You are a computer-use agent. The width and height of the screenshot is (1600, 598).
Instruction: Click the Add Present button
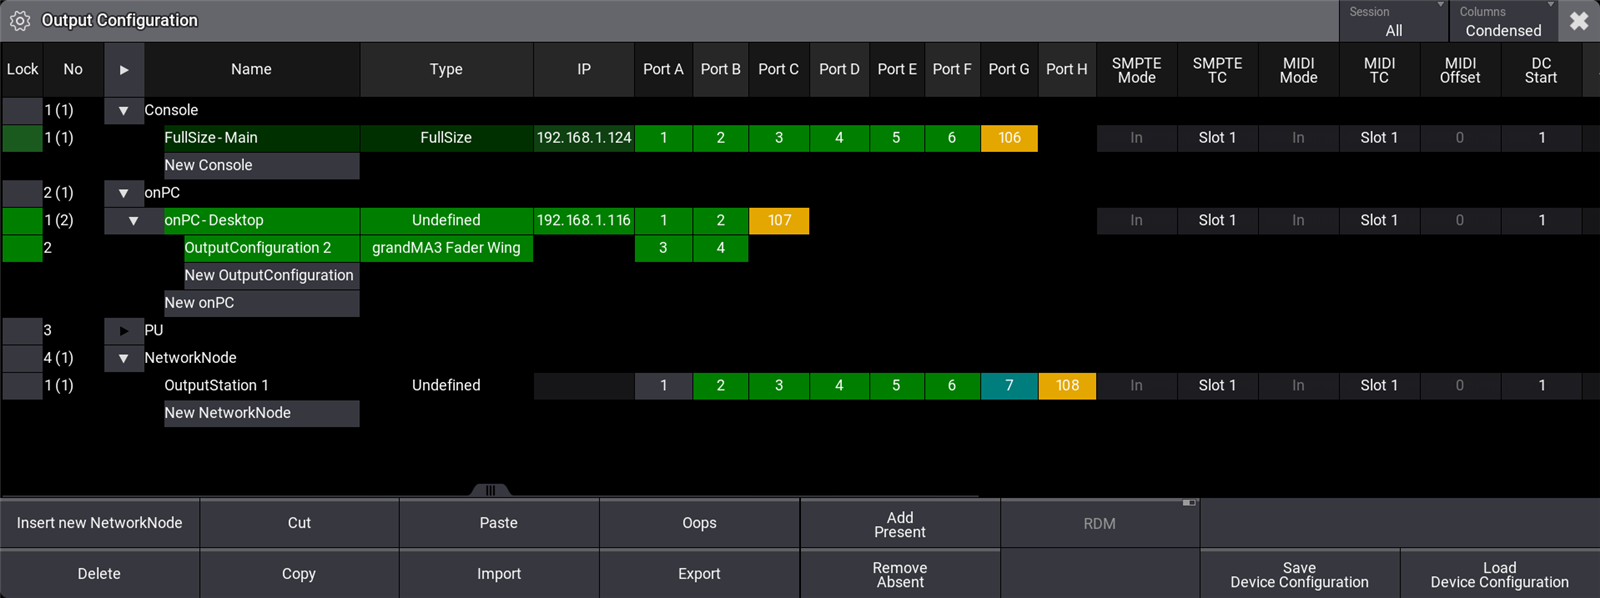point(900,524)
